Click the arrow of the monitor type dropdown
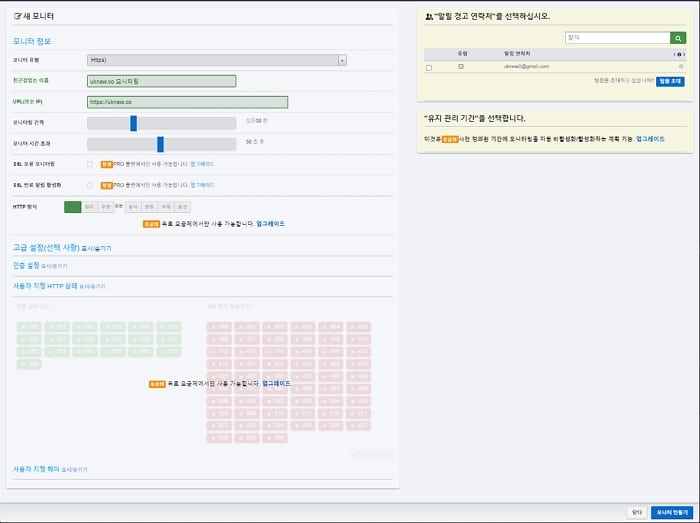This screenshot has width=700, height=523. pyautogui.click(x=342, y=60)
